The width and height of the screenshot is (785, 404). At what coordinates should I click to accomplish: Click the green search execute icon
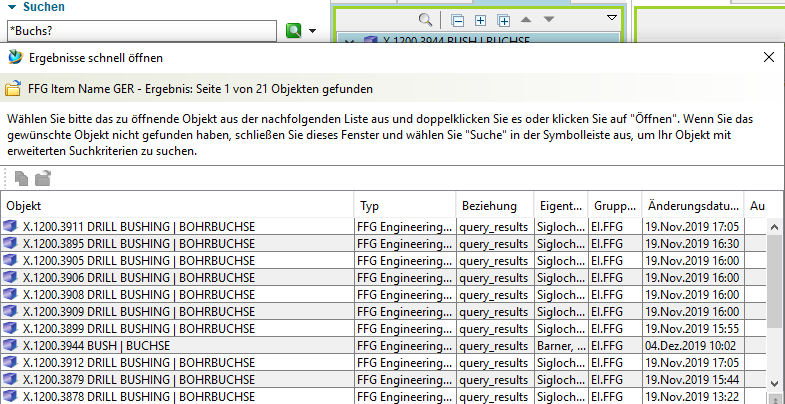point(293,31)
